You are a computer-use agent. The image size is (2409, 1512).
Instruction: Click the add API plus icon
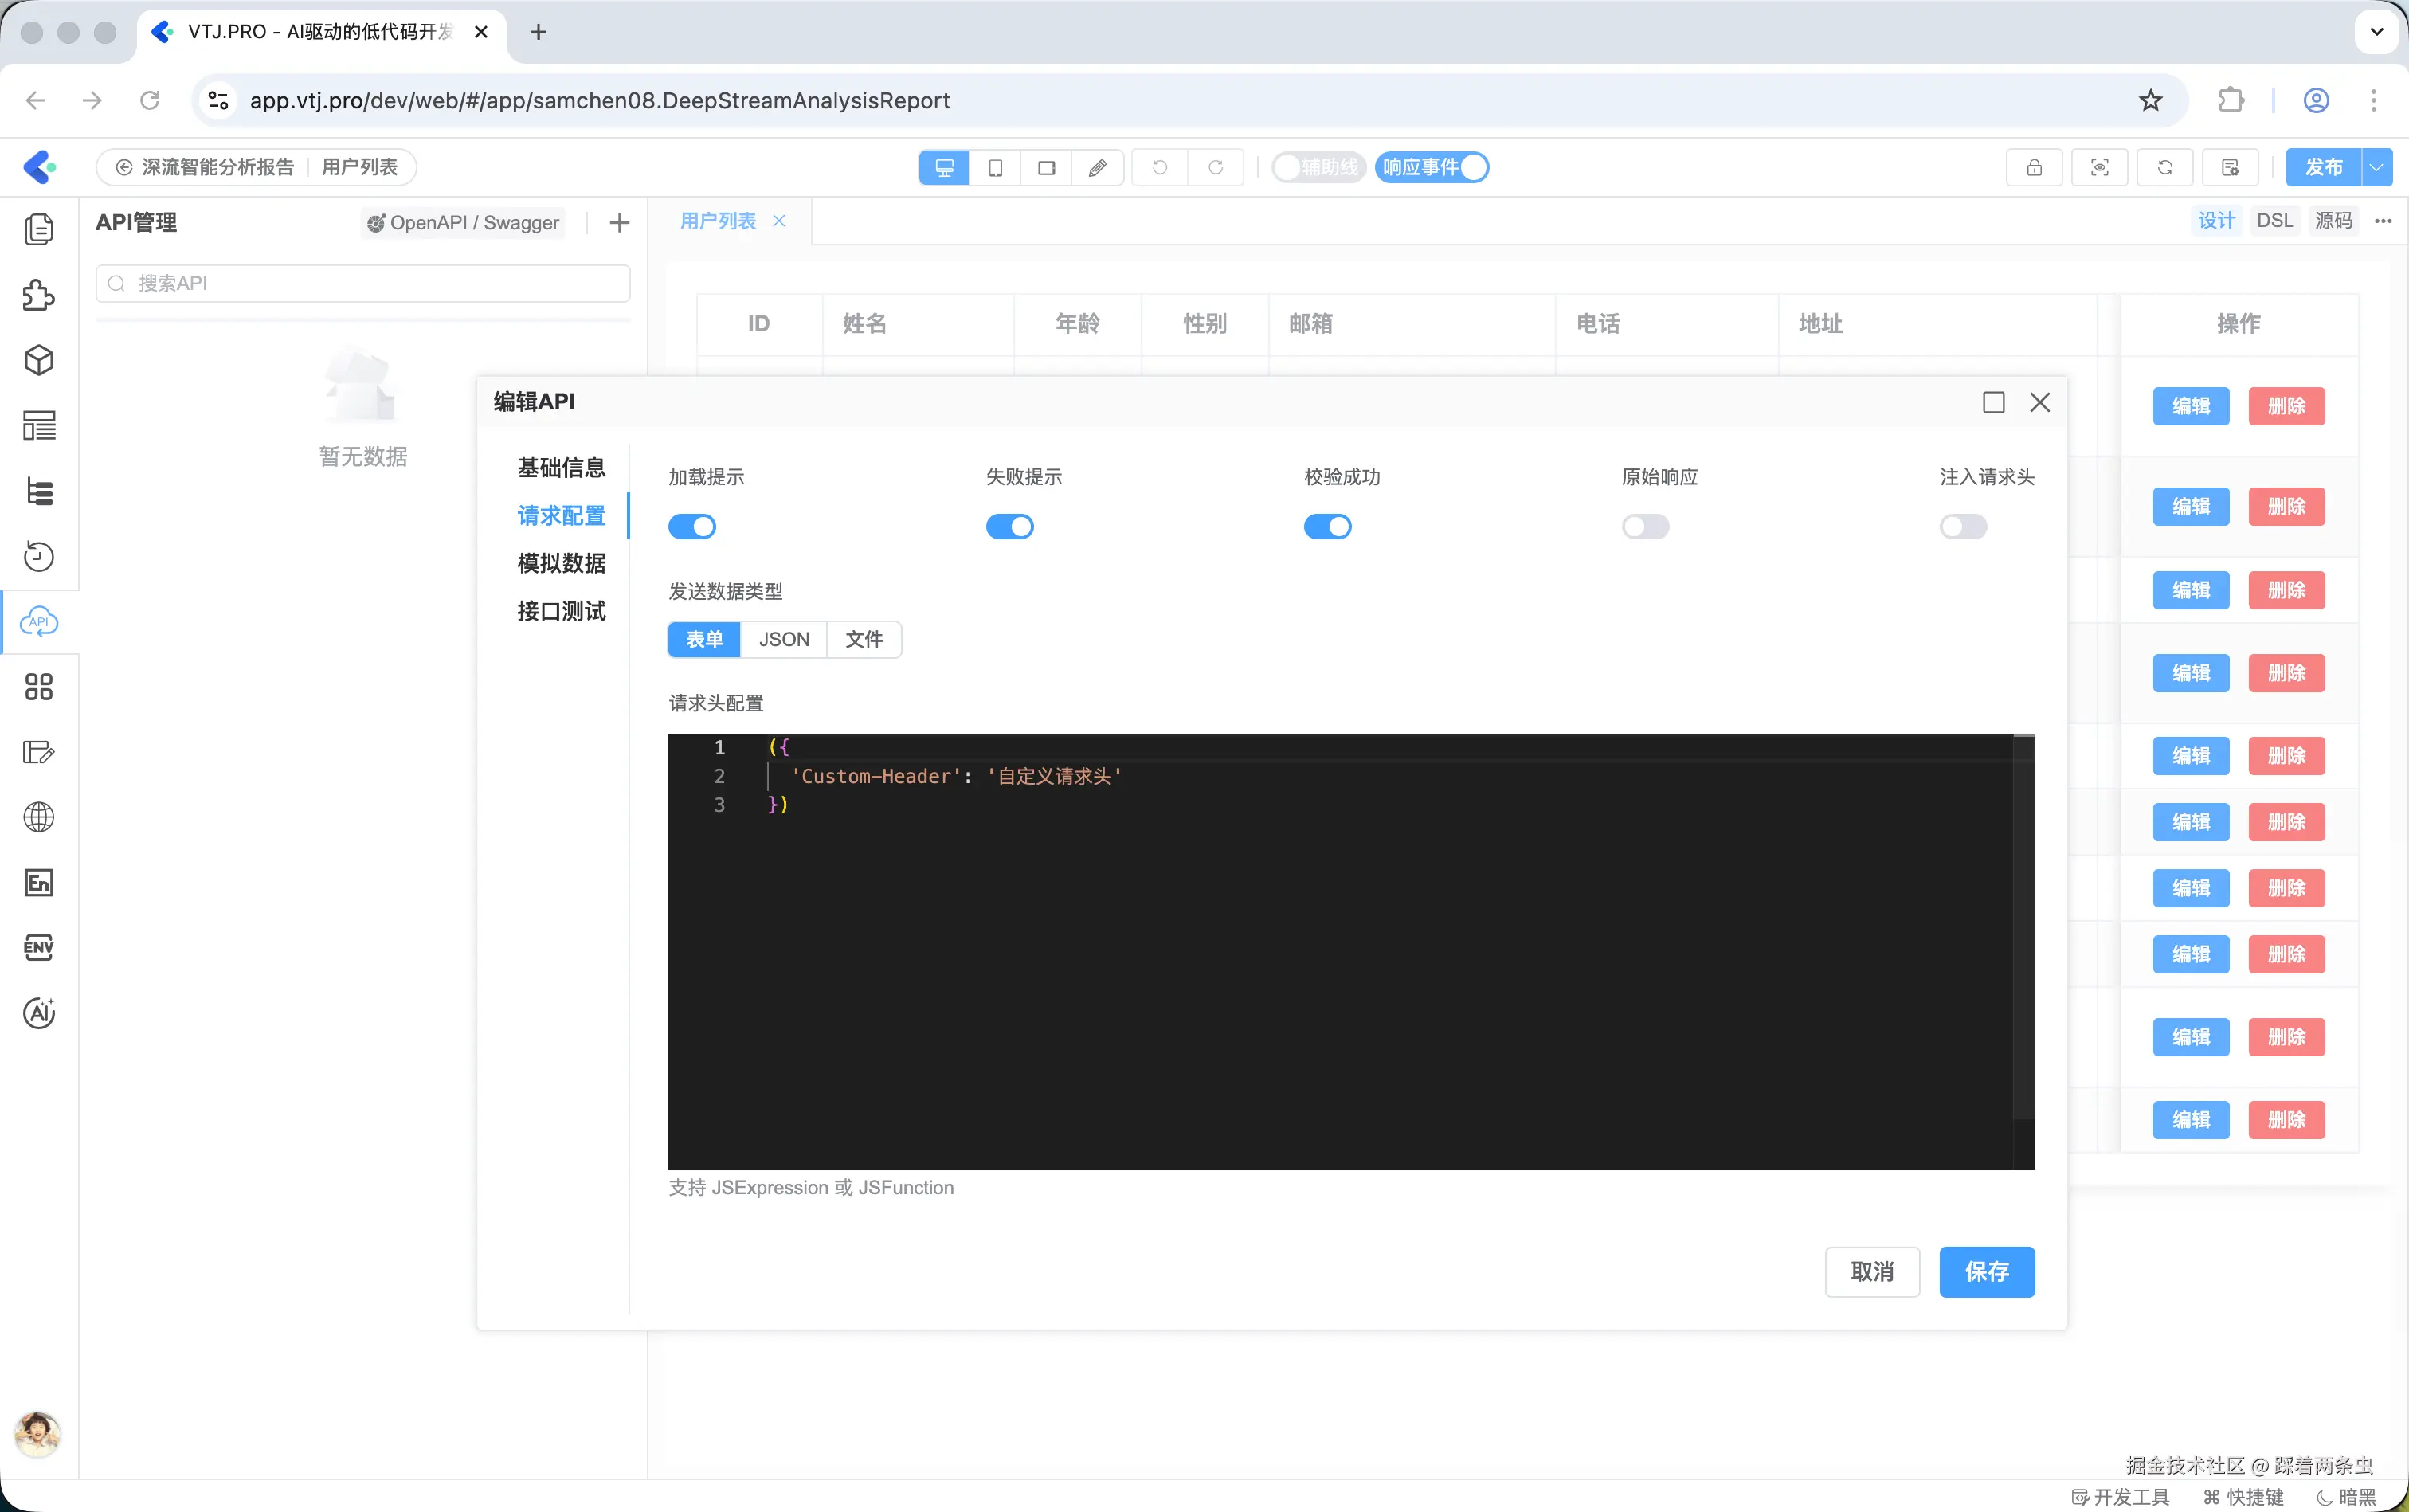pos(619,222)
